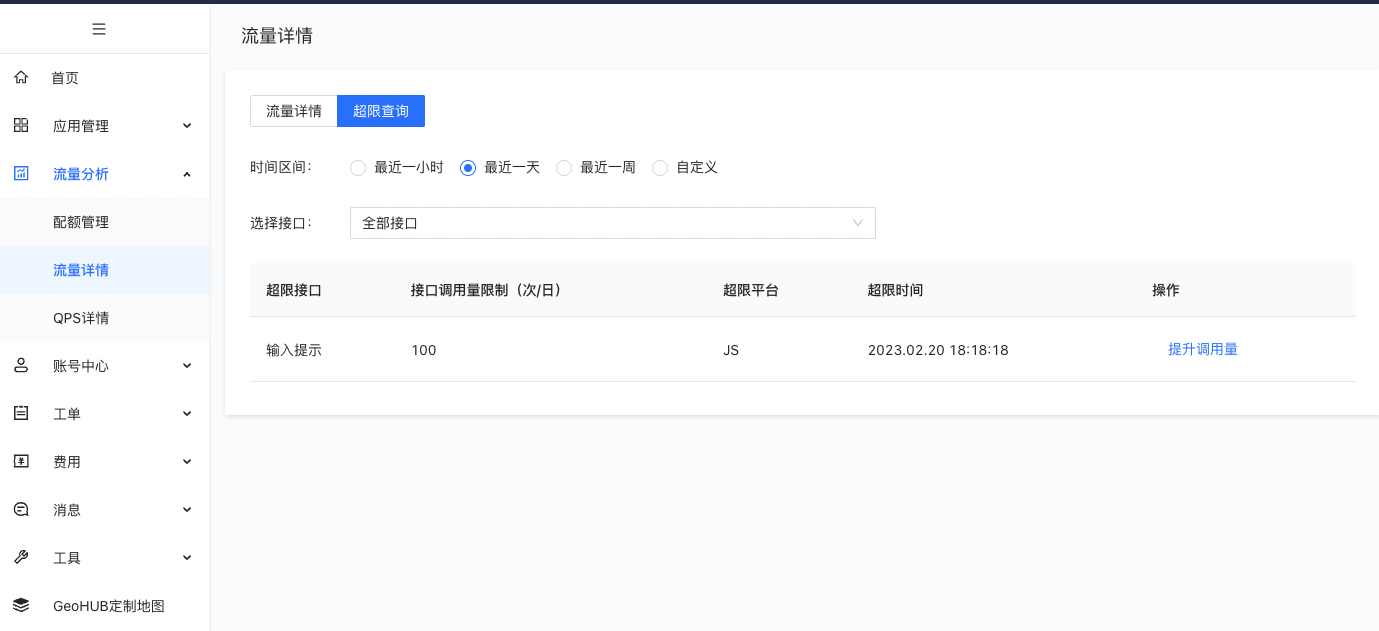Expand the 工具 menu chevron
This screenshot has height=631, width=1379.
187,558
